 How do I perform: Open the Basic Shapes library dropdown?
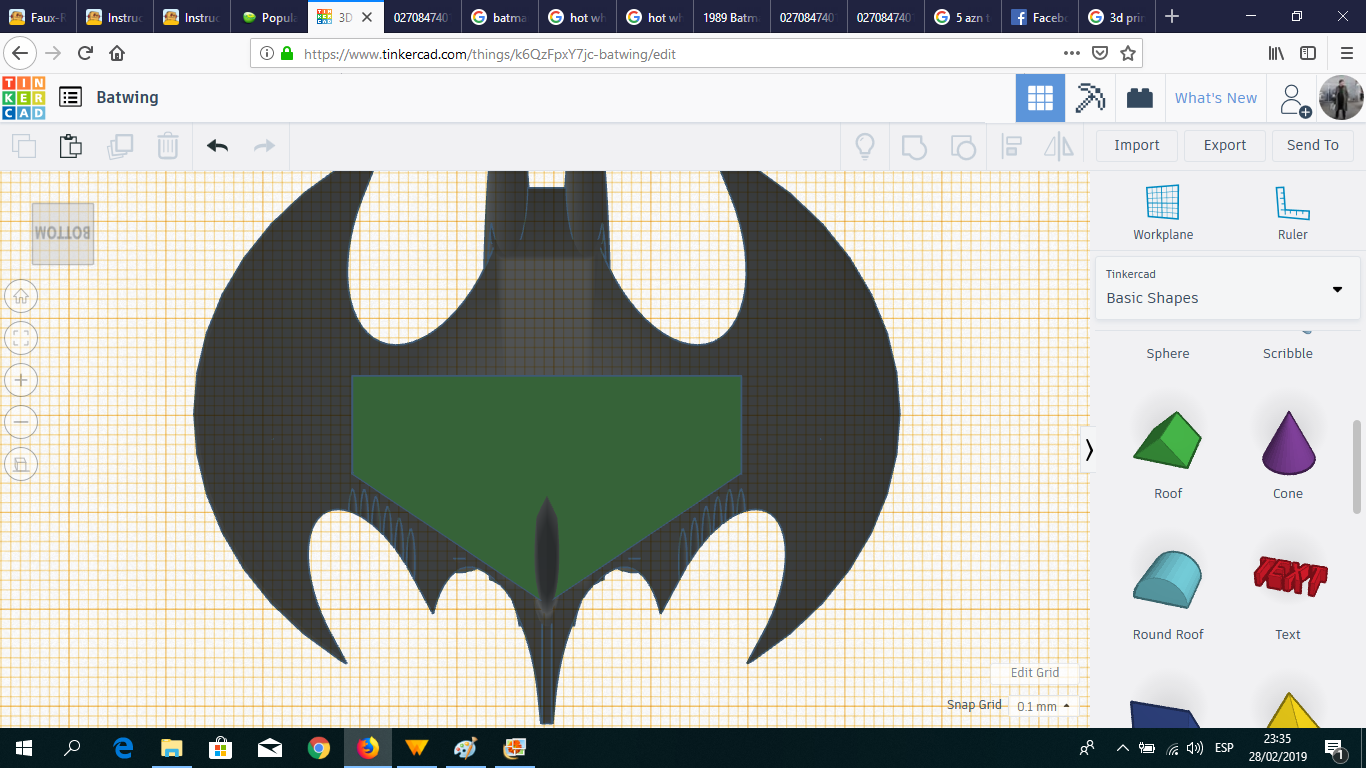1227,288
